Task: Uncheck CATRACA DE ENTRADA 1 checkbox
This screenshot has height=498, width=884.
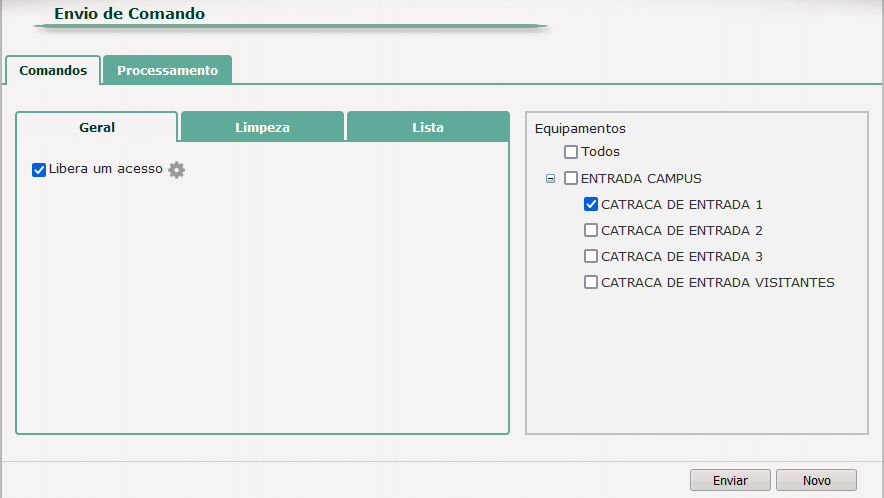Action: click(591, 204)
